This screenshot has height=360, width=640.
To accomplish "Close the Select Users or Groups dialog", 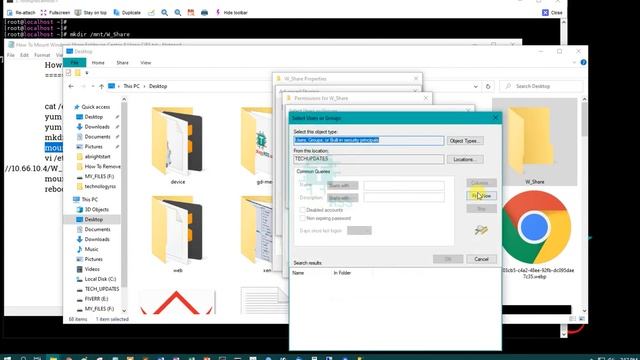I will (x=495, y=118).
